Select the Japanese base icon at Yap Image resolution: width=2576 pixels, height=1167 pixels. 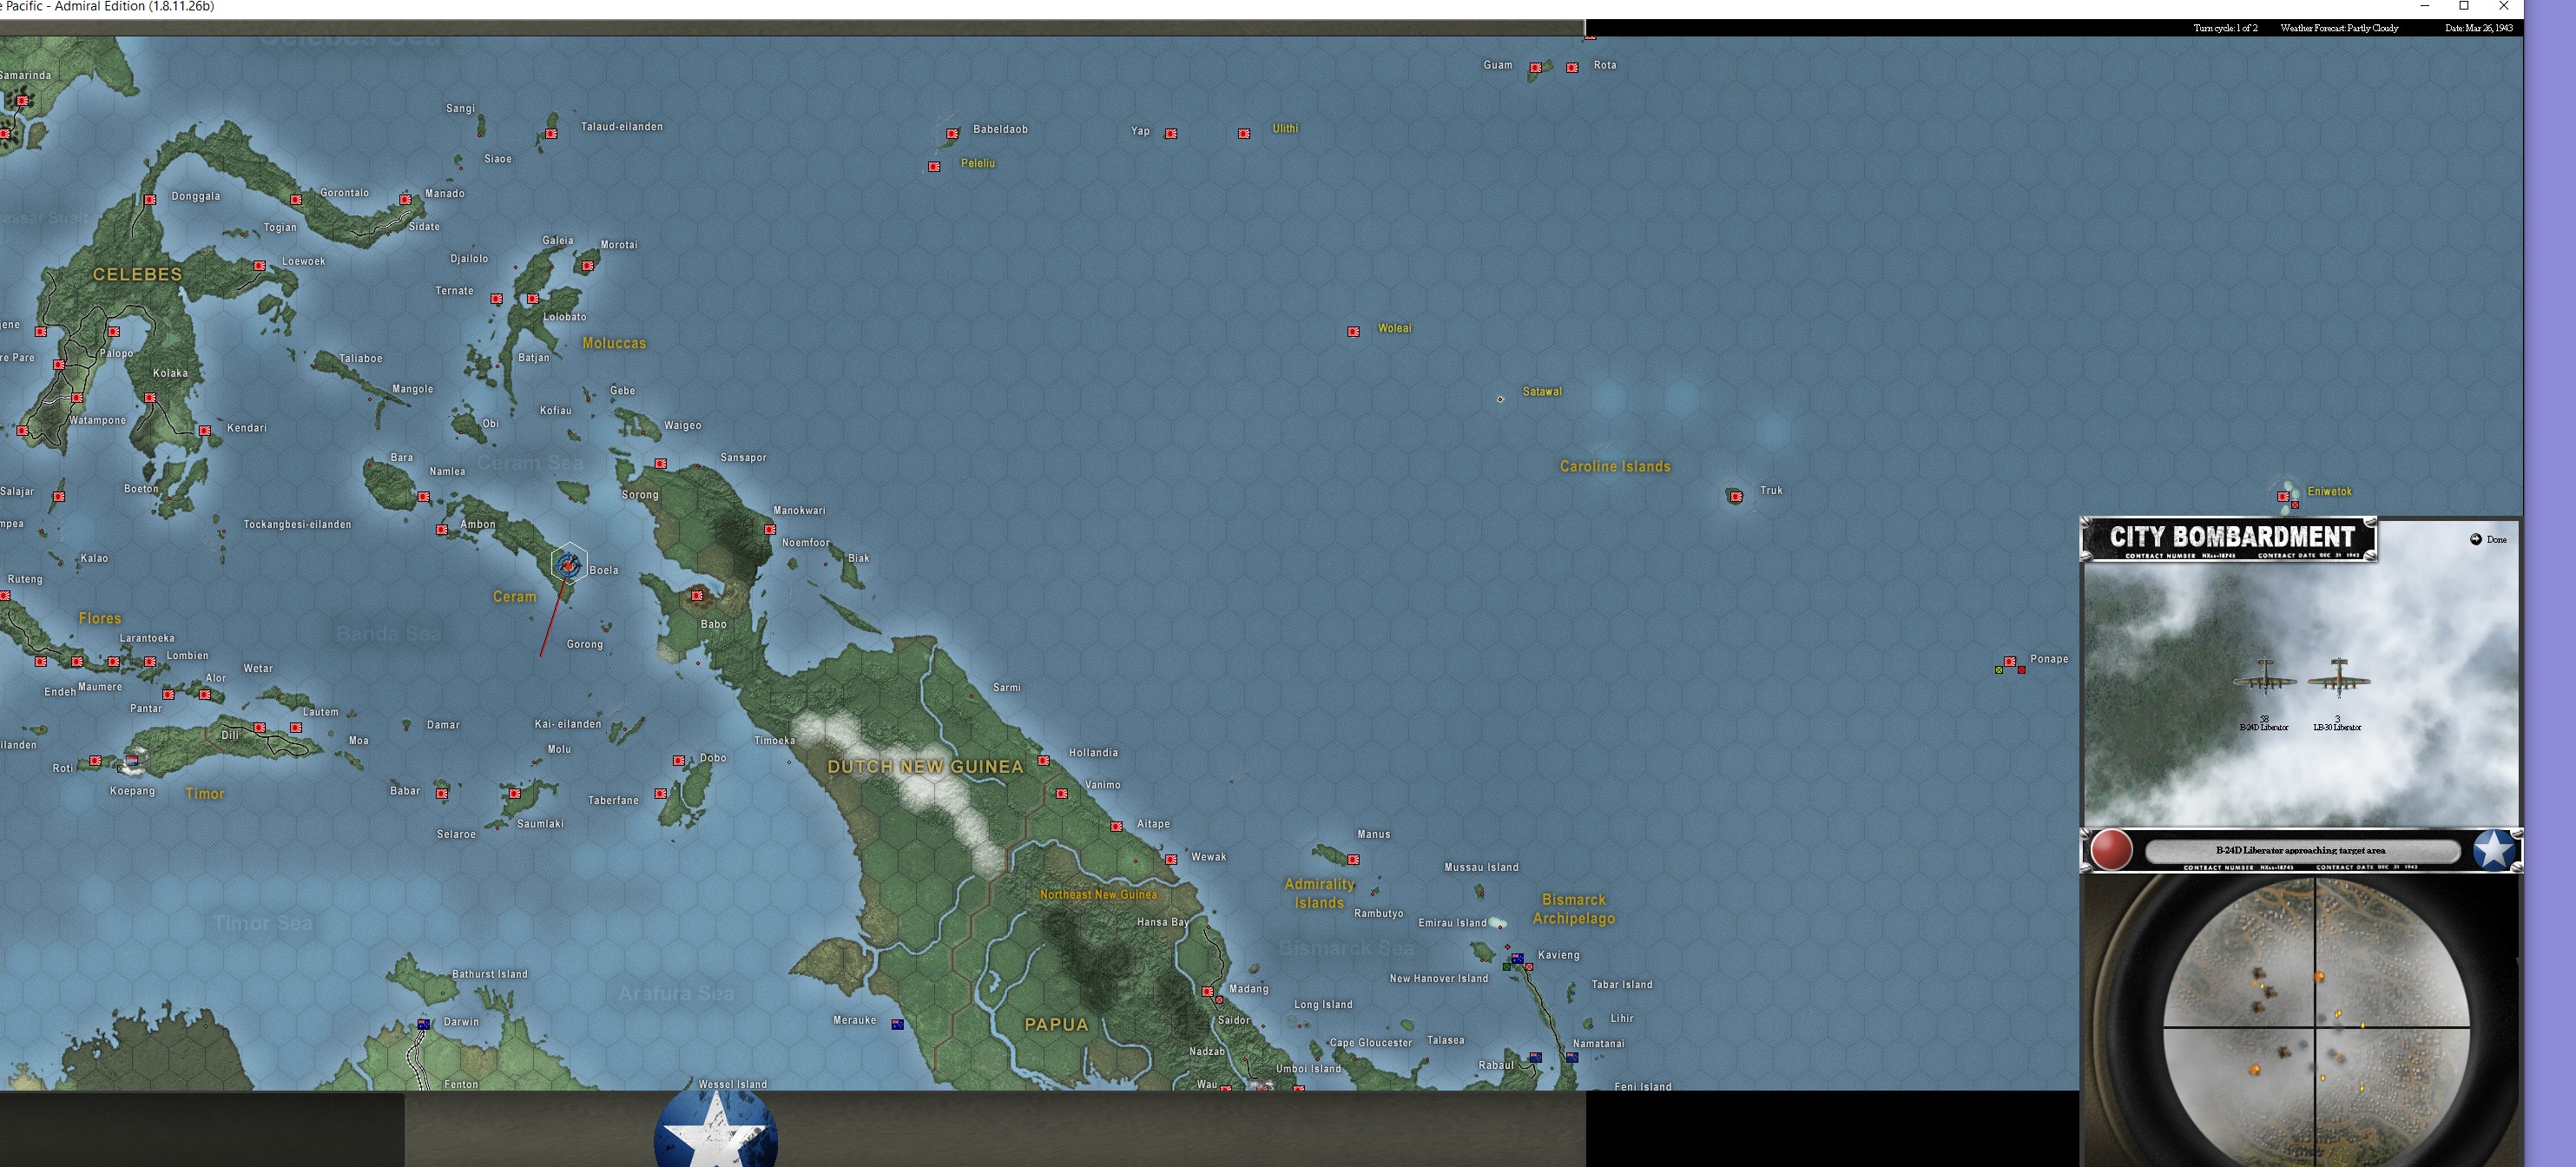coord(1171,134)
